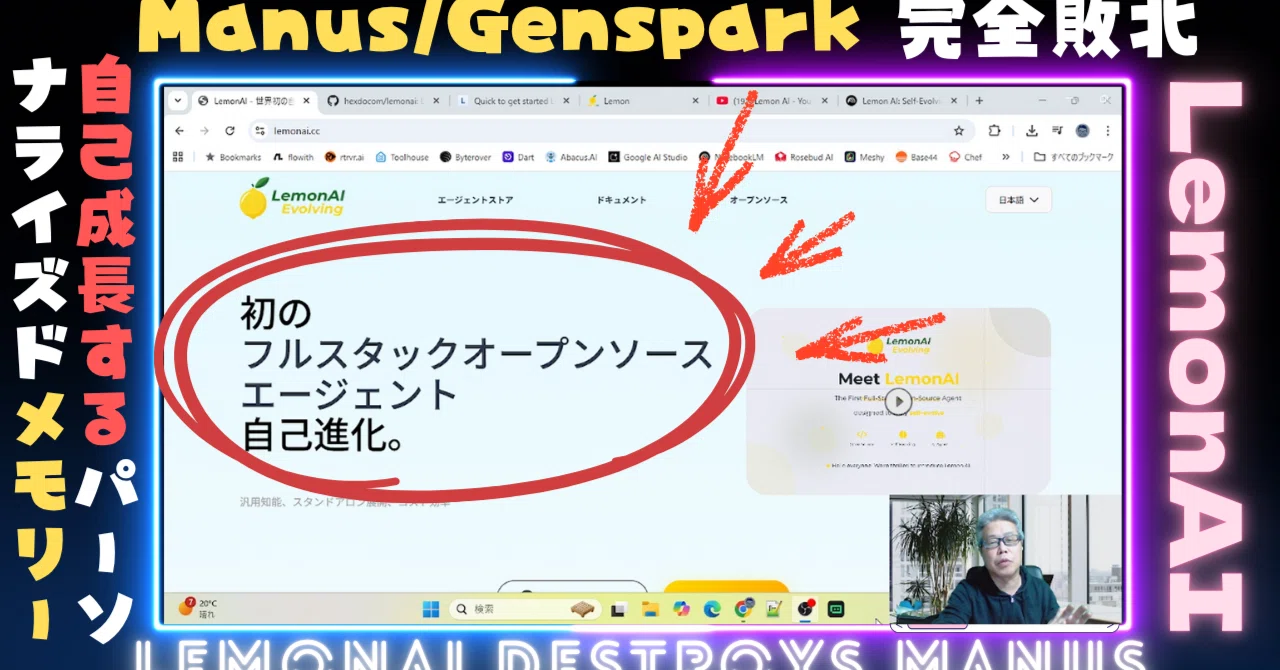The height and width of the screenshot is (670, 1280).
Task: Click the Windows taskbar 検索 search box
Action: pyautogui.click(x=525, y=608)
